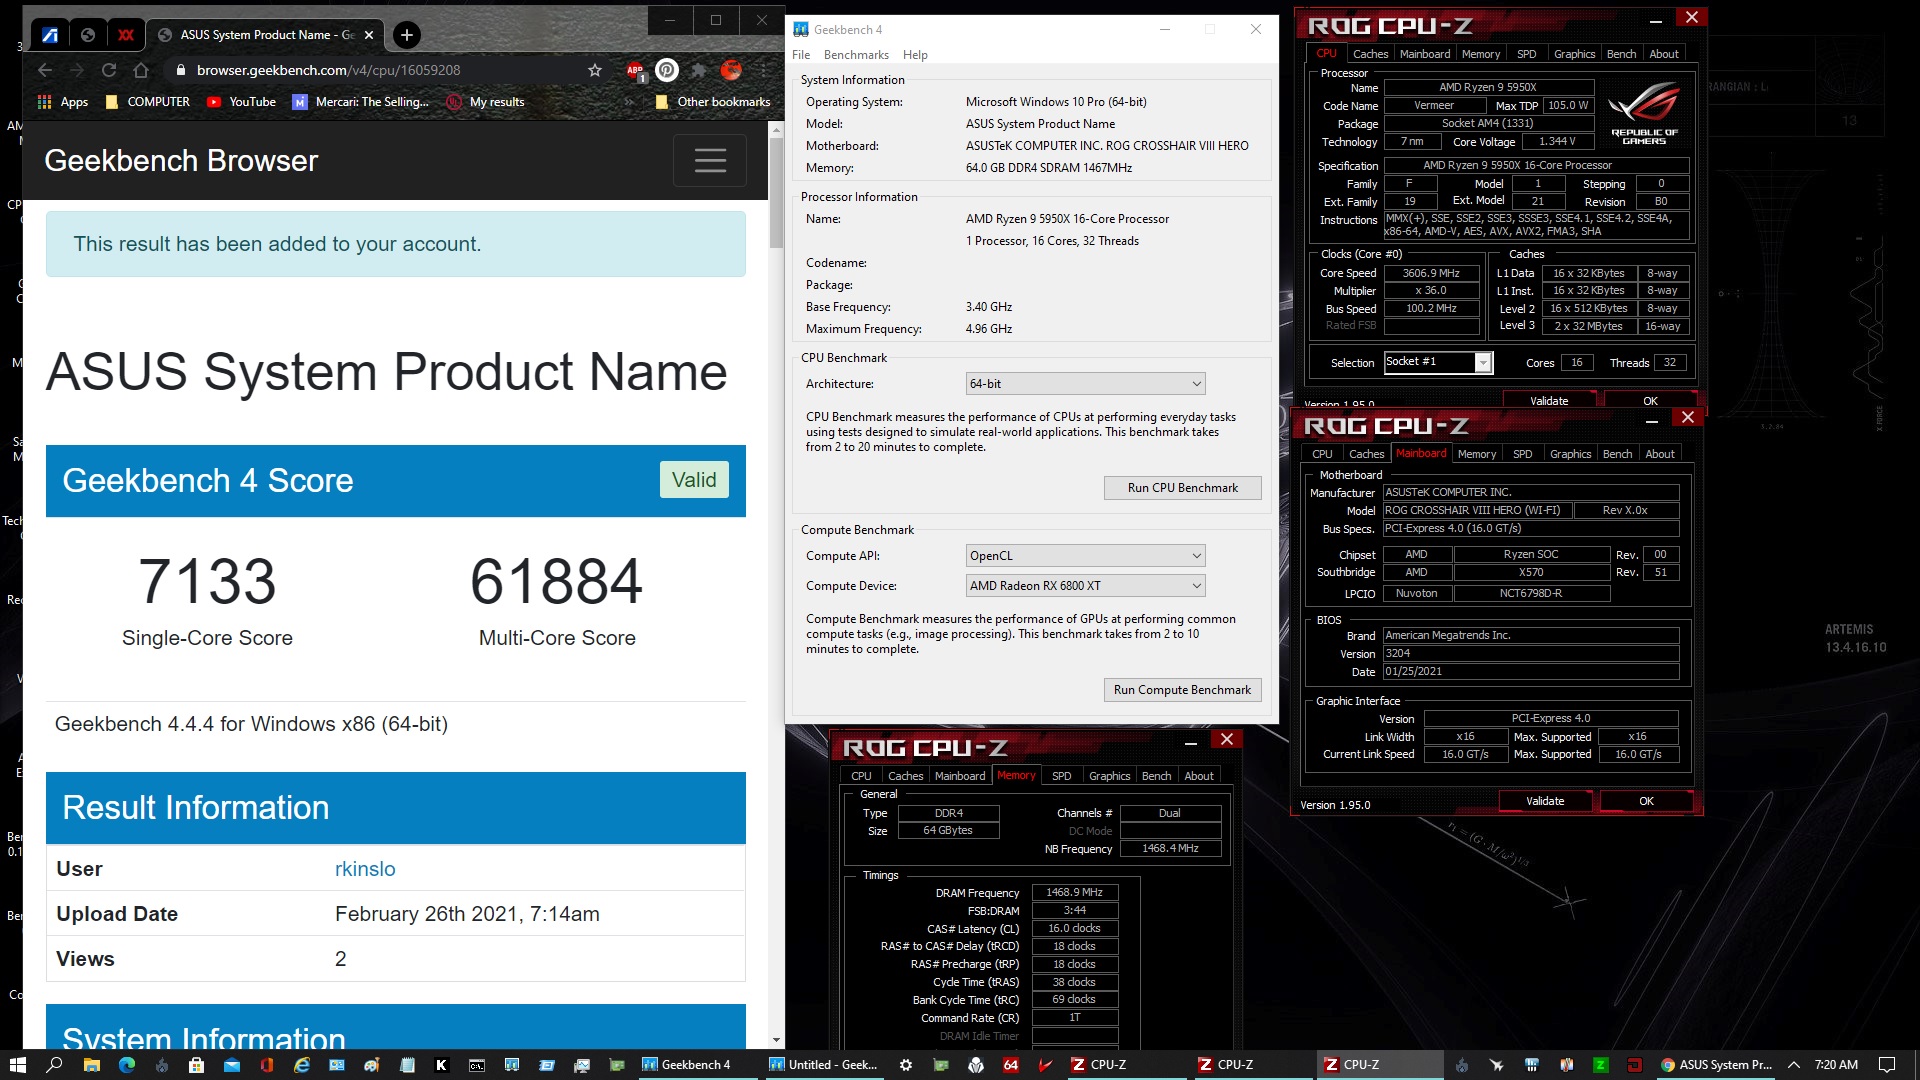This screenshot has height=1080, width=1920.
Task: Open the YouTube bookmark
Action: click(241, 102)
